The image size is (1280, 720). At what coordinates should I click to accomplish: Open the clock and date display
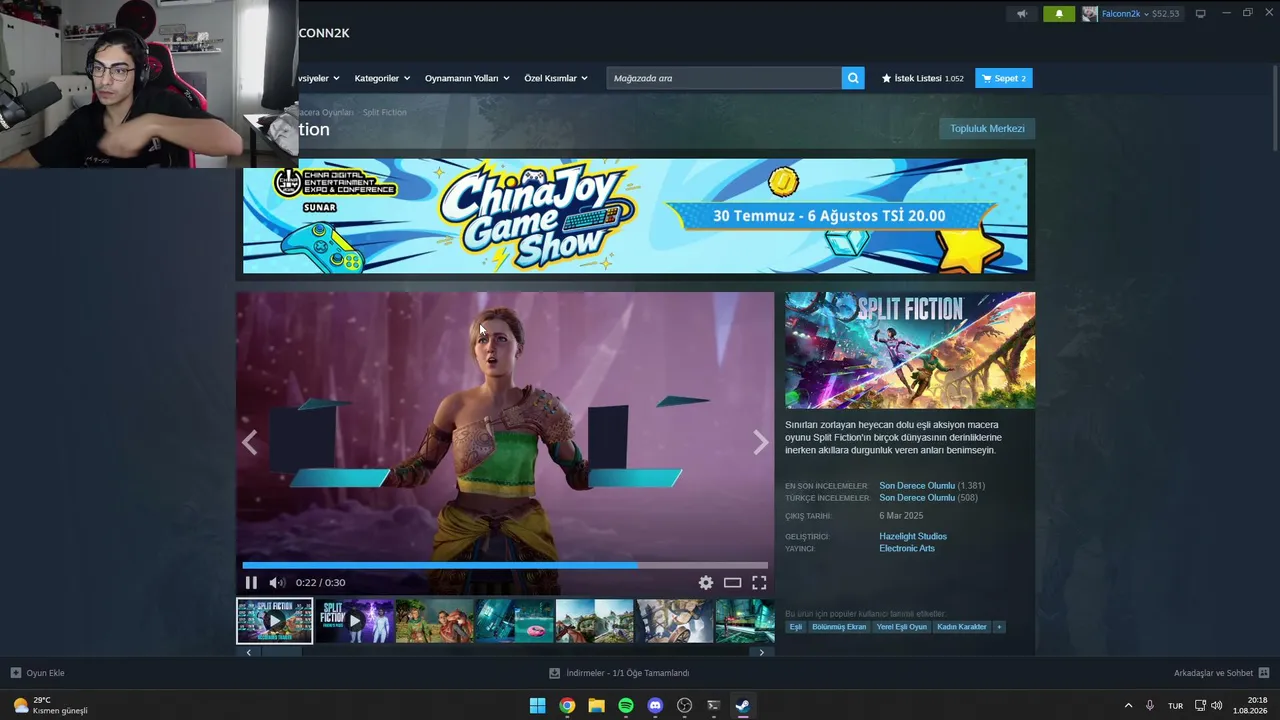pos(1250,706)
